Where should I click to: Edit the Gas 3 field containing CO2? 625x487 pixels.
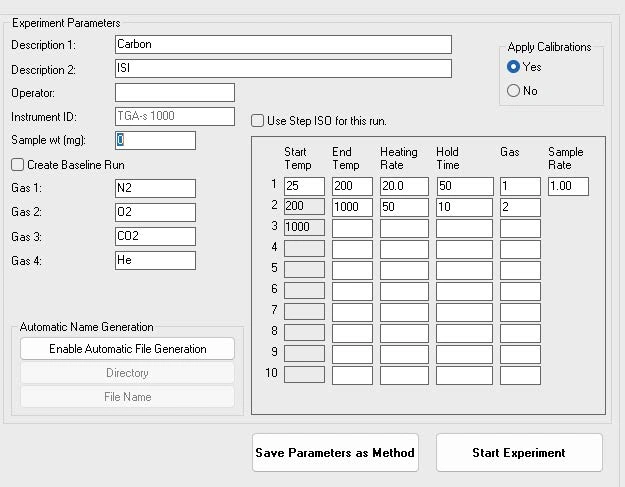155,236
